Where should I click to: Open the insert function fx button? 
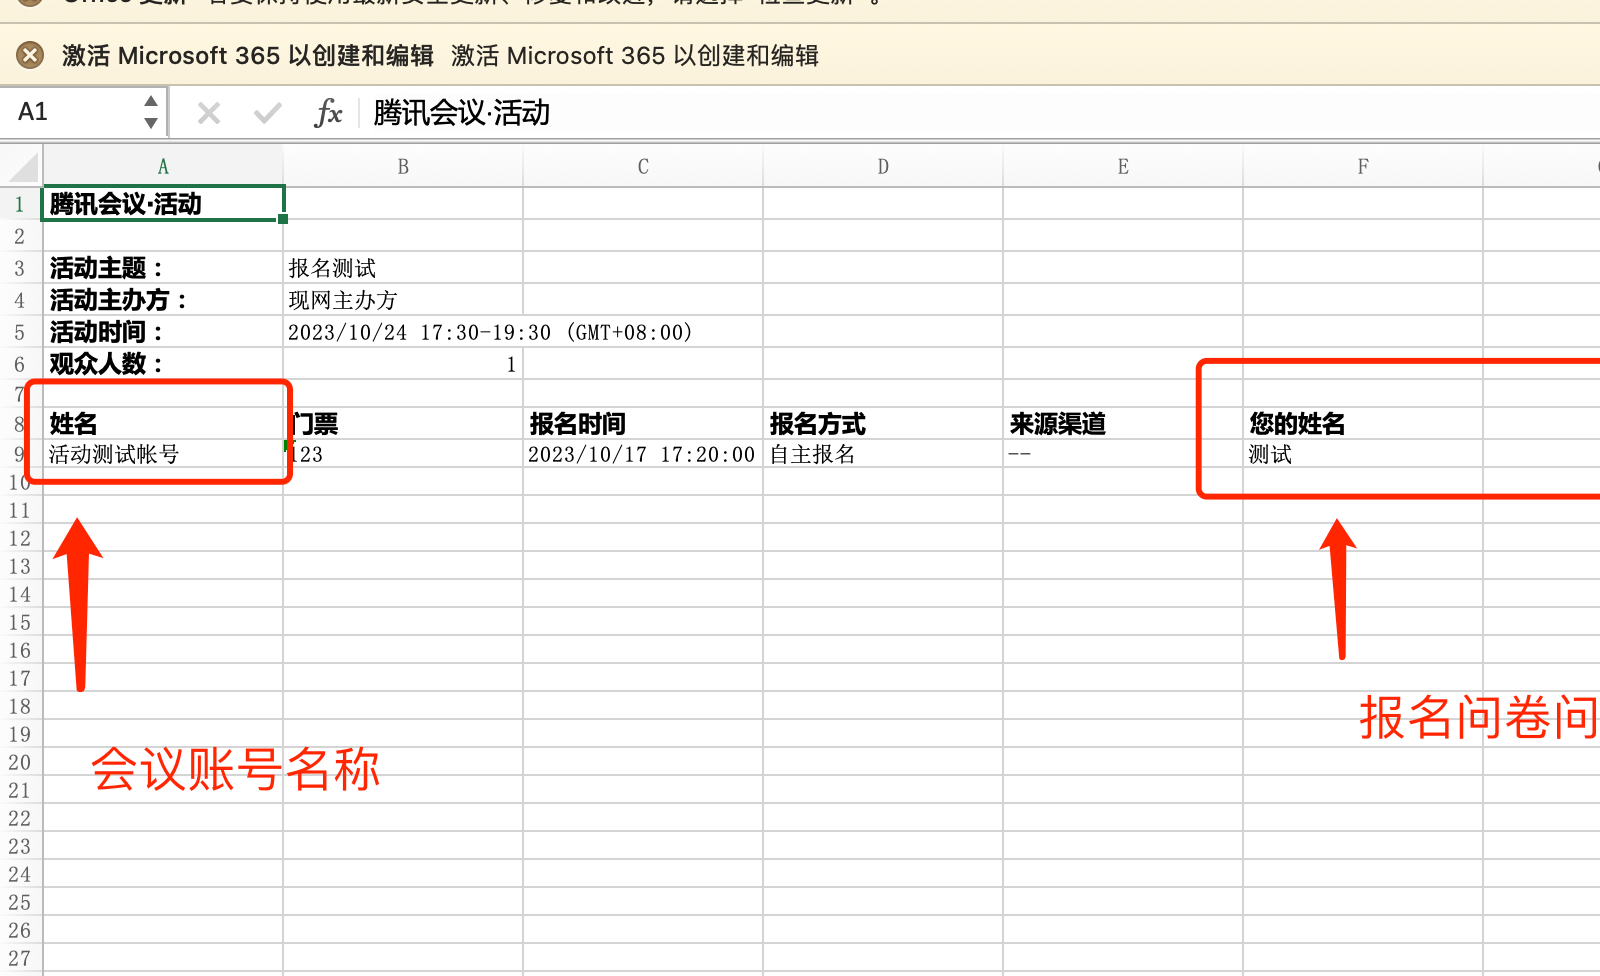point(328,113)
